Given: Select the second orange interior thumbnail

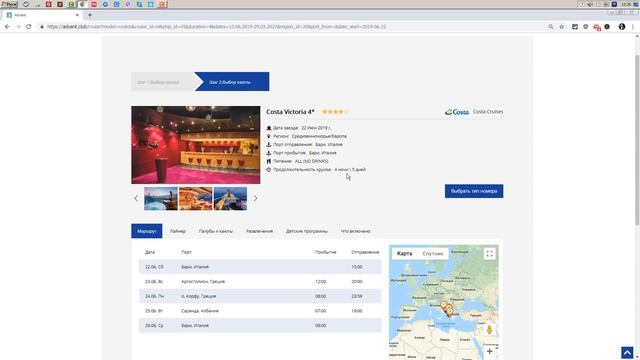Looking at the screenshot, I should 196,198.
